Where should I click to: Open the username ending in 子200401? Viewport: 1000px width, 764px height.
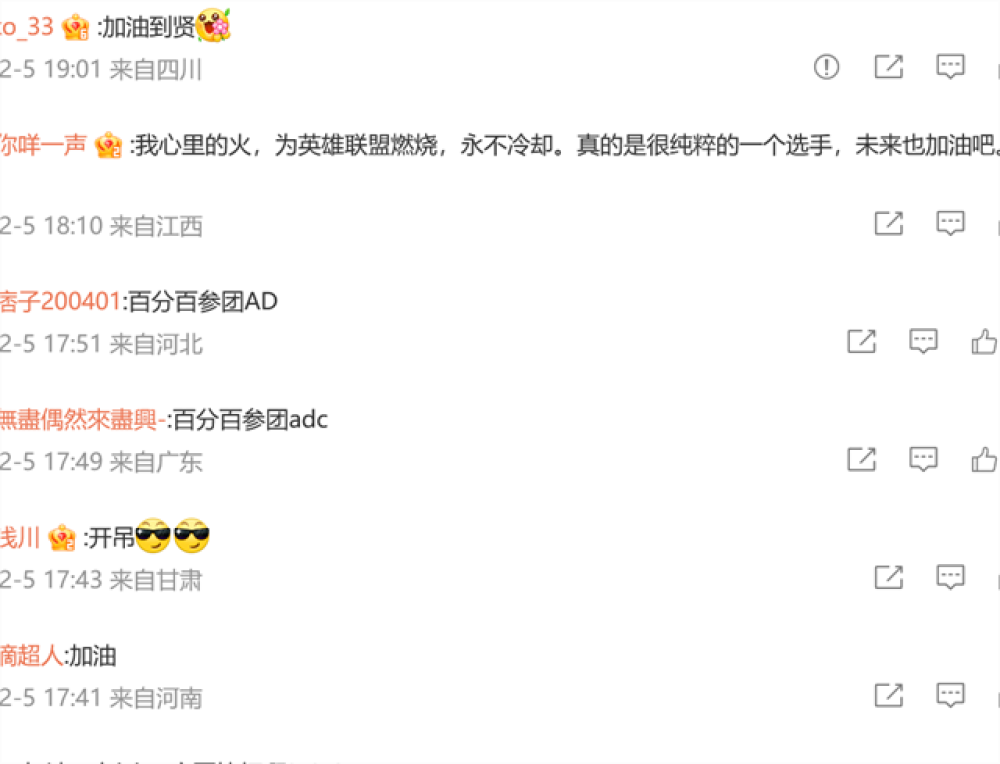60,301
